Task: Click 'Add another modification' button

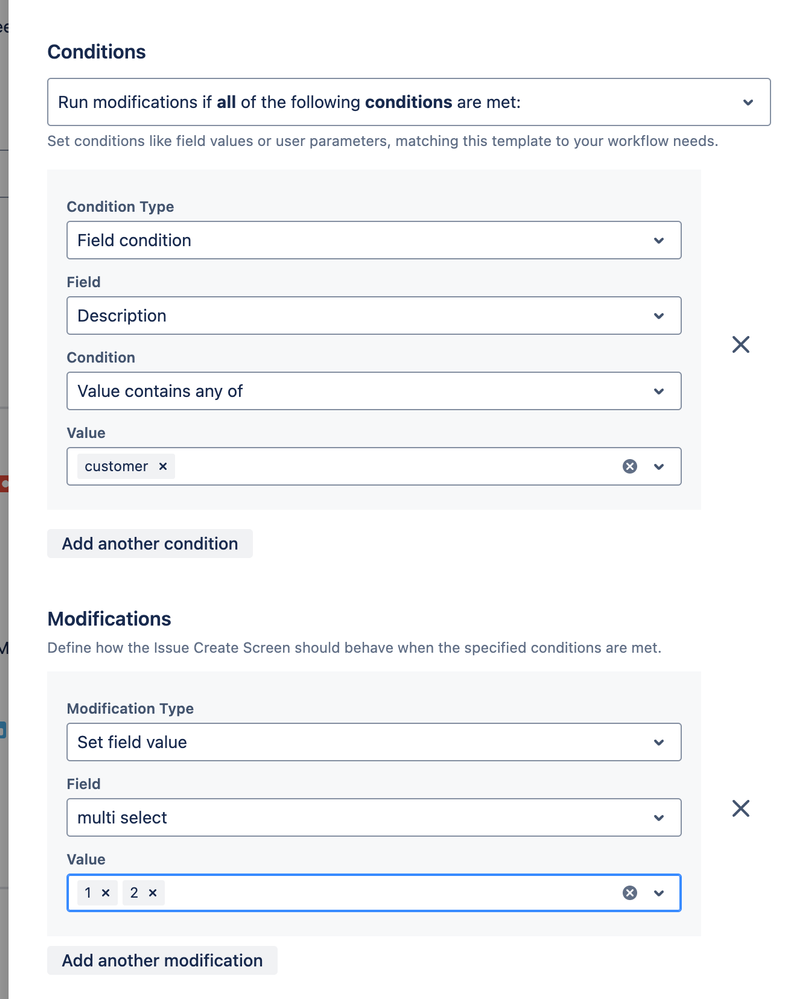Action: pos(162,961)
